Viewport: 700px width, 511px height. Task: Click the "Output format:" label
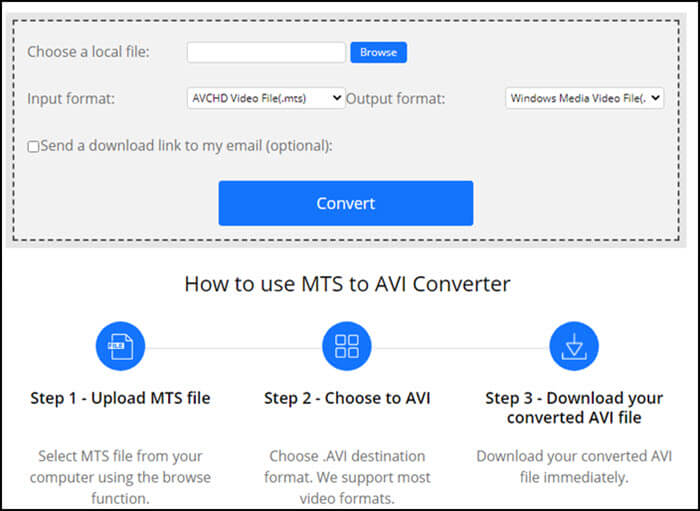(395, 98)
